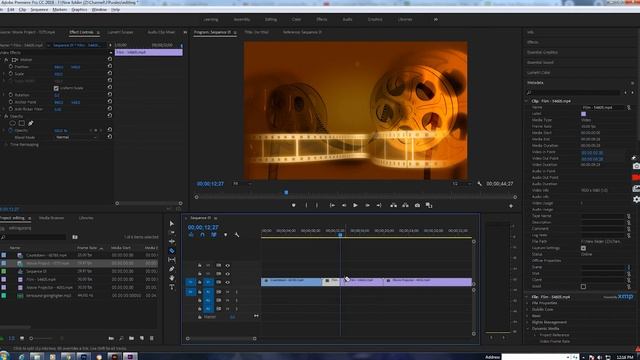Open Program monitor zoom level dropdown
This screenshot has height=360, width=640.
(x=242, y=184)
